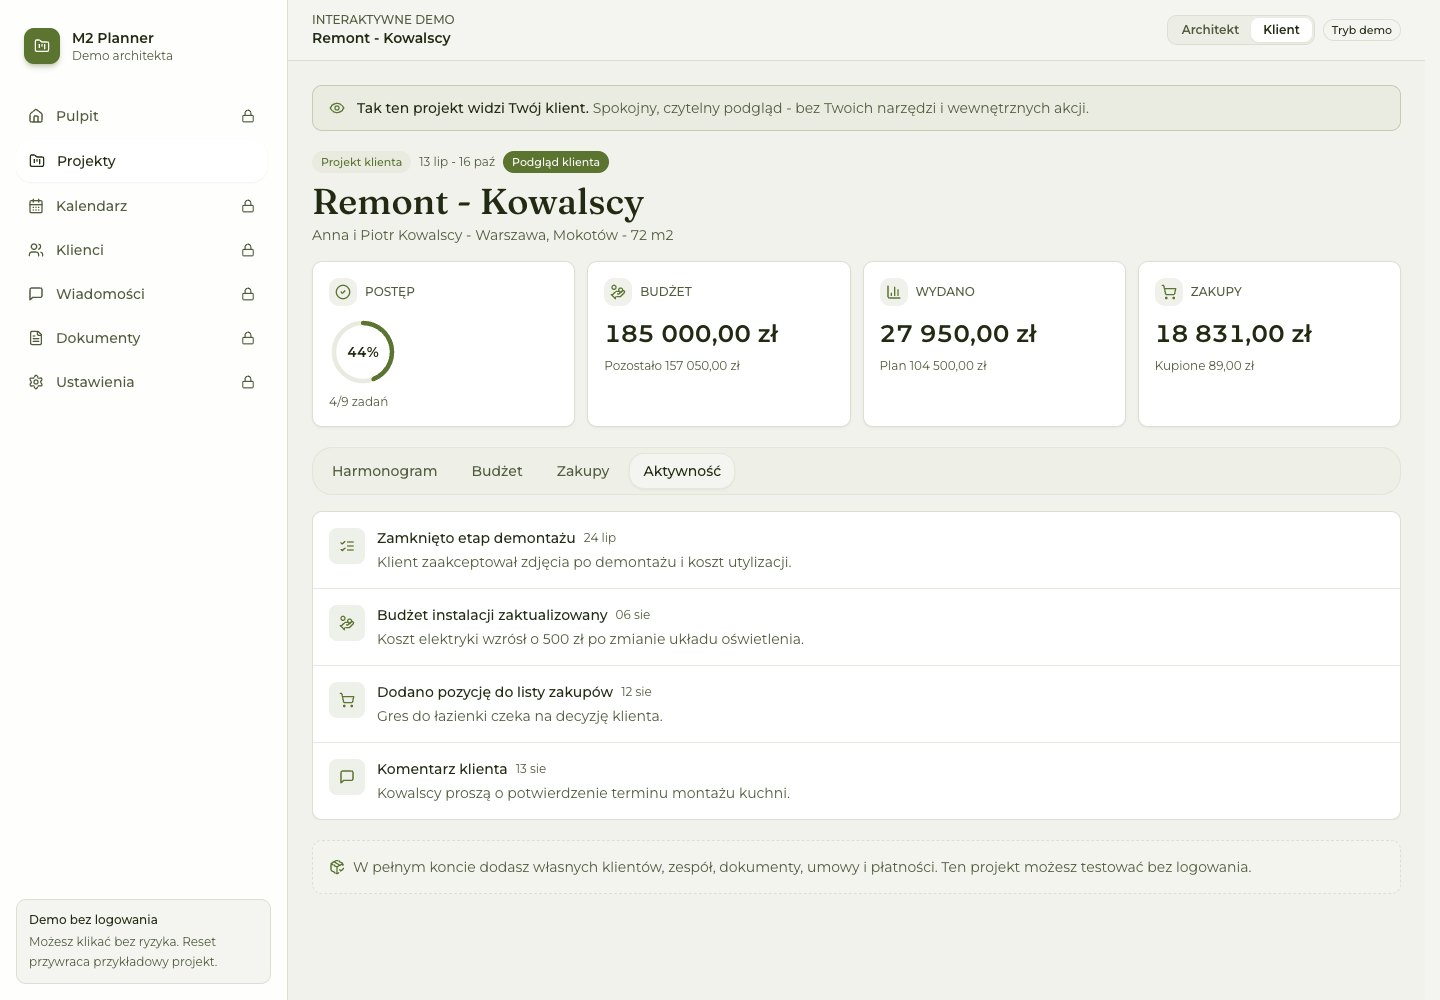Click the lock icon beside Dokumenty
The height and width of the screenshot is (1000, 1440).
248,338
